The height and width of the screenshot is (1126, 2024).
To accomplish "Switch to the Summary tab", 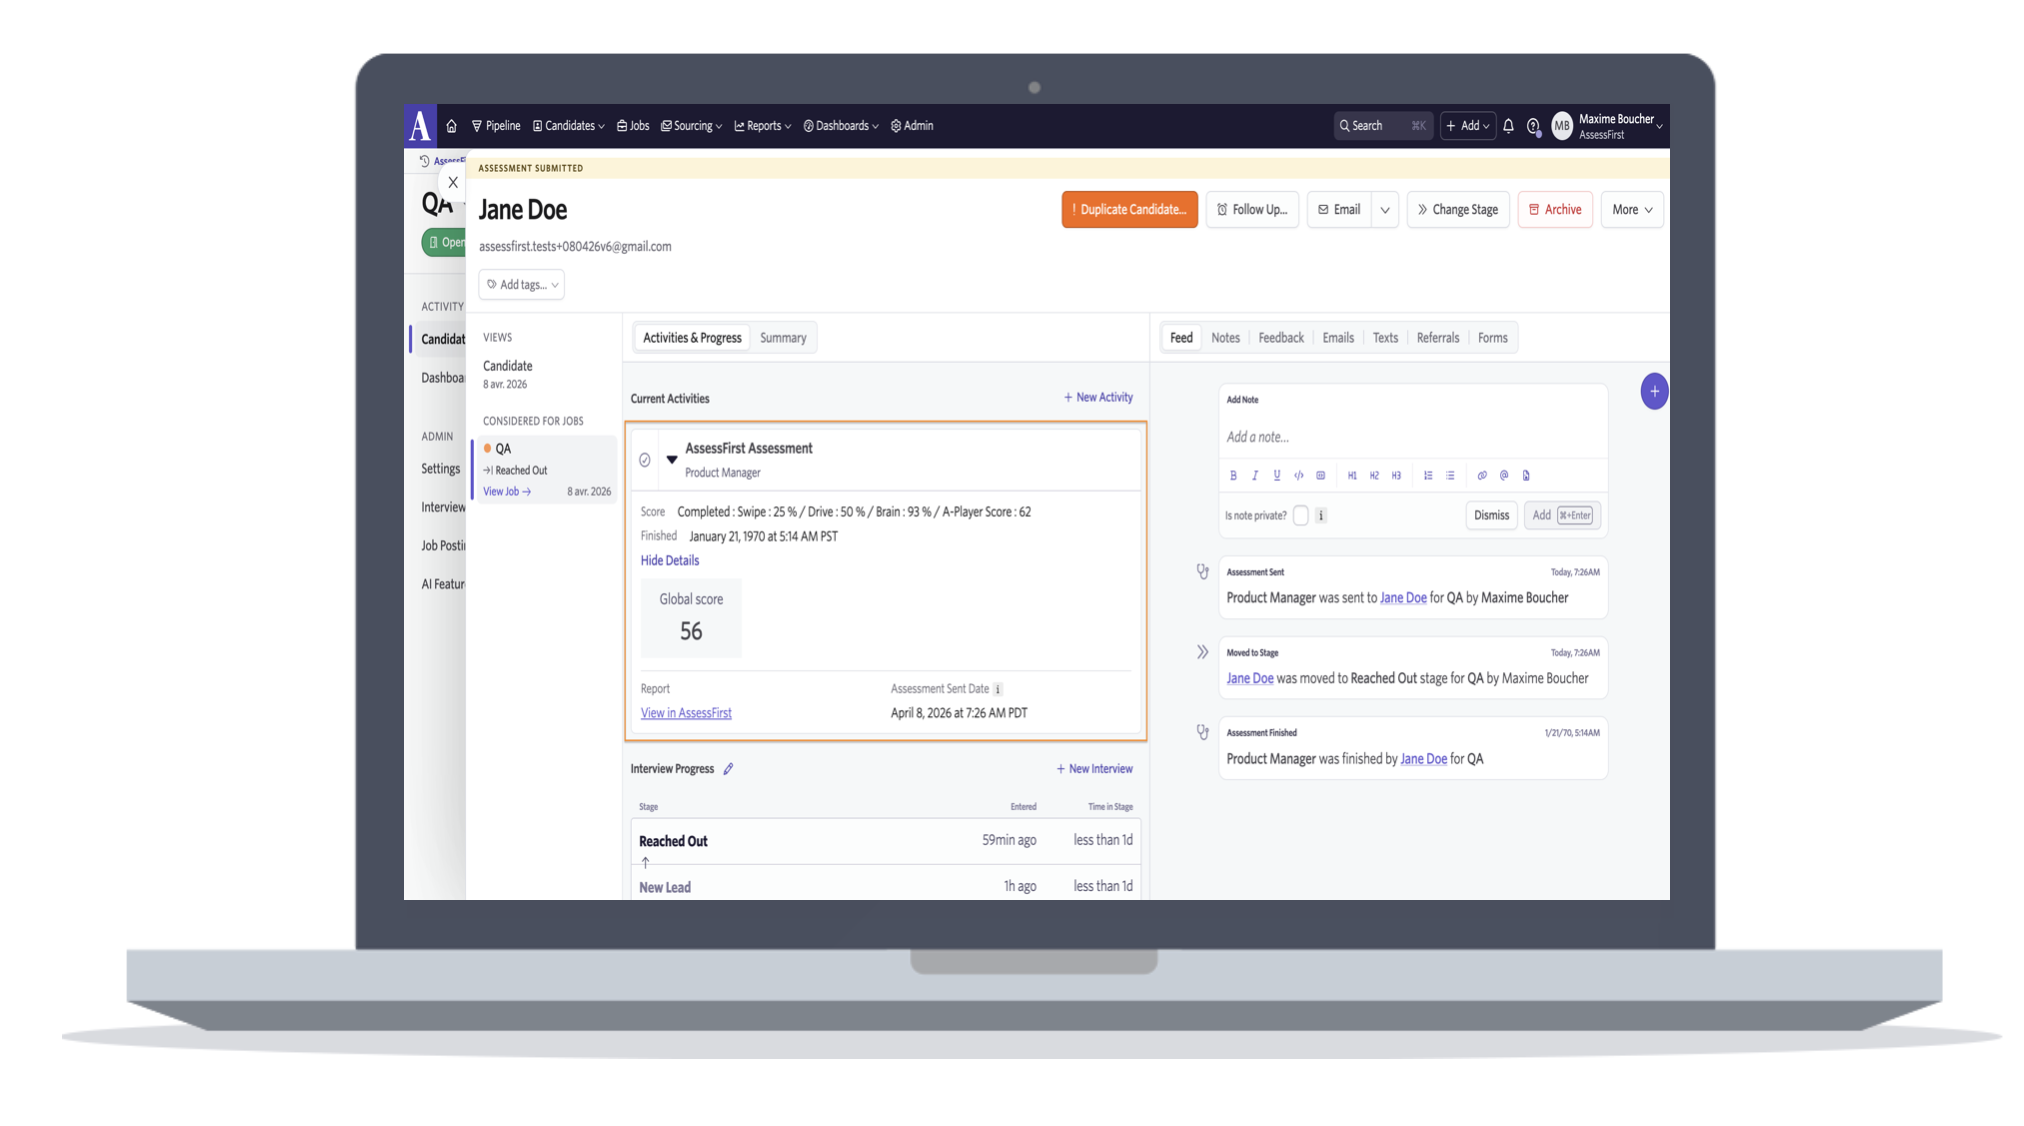I will pos(782,338).
